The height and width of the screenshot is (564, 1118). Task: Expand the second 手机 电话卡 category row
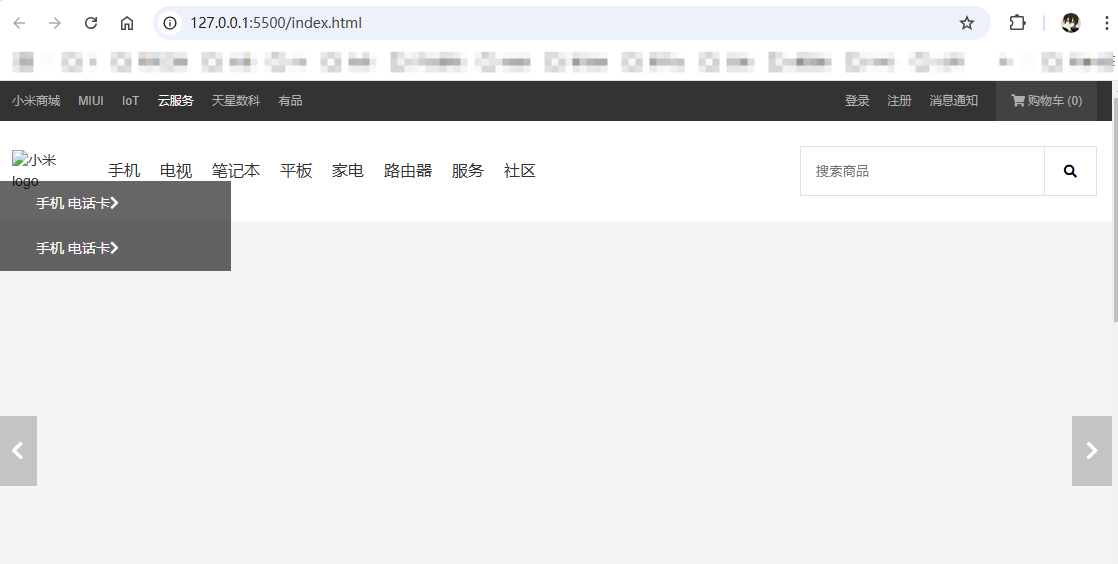pyautogui.click(x=116, y=248)
